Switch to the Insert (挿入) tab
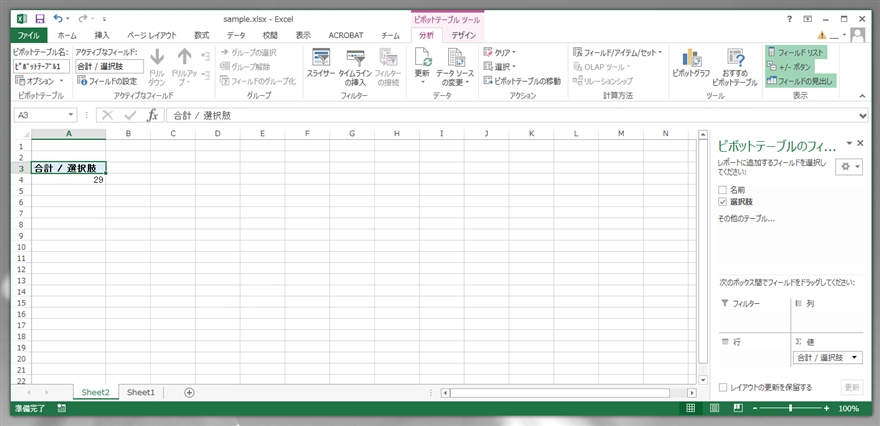This screenshot has height=426, width=880. click(102, 35)
